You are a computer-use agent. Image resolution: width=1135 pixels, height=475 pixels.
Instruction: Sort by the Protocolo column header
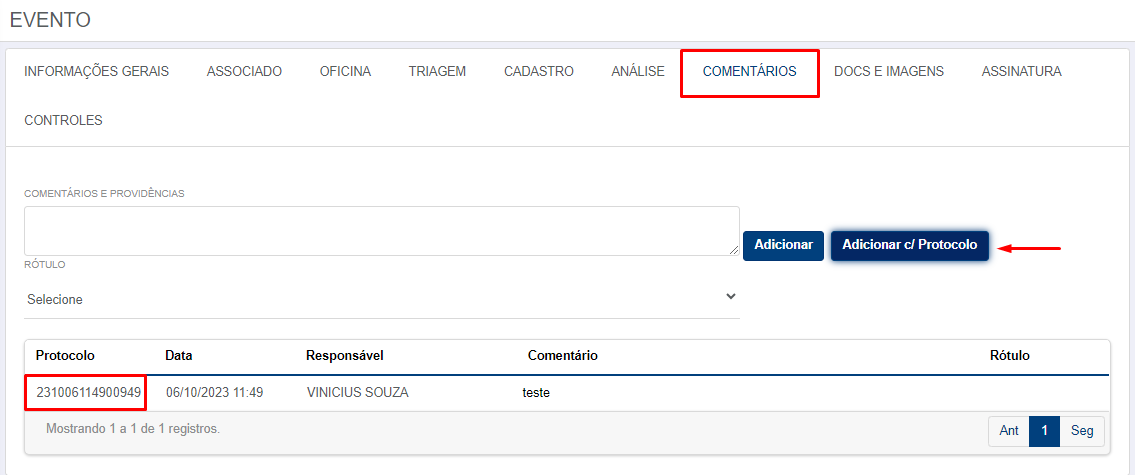pyautogui.click(x=66, y=356)
